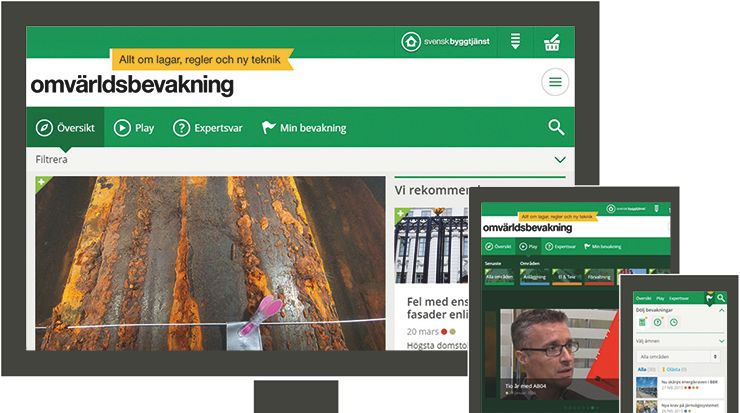Image resolution: width=740 pixels, height=413 pixels.
Task: Tap the search magnifier icon on the phone
Action: pos(721,298)
